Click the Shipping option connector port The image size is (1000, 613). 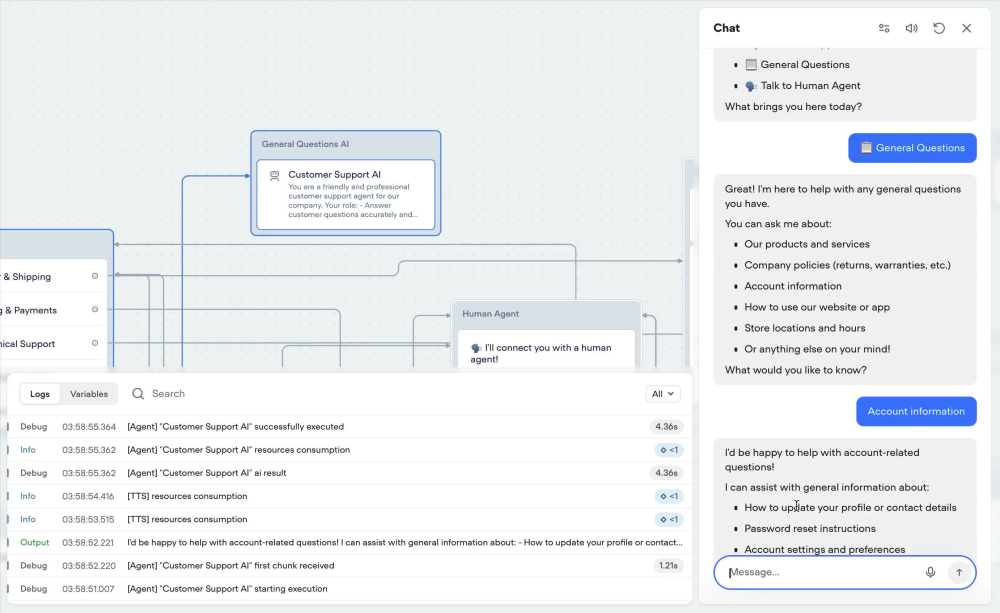tap(95, 276)
